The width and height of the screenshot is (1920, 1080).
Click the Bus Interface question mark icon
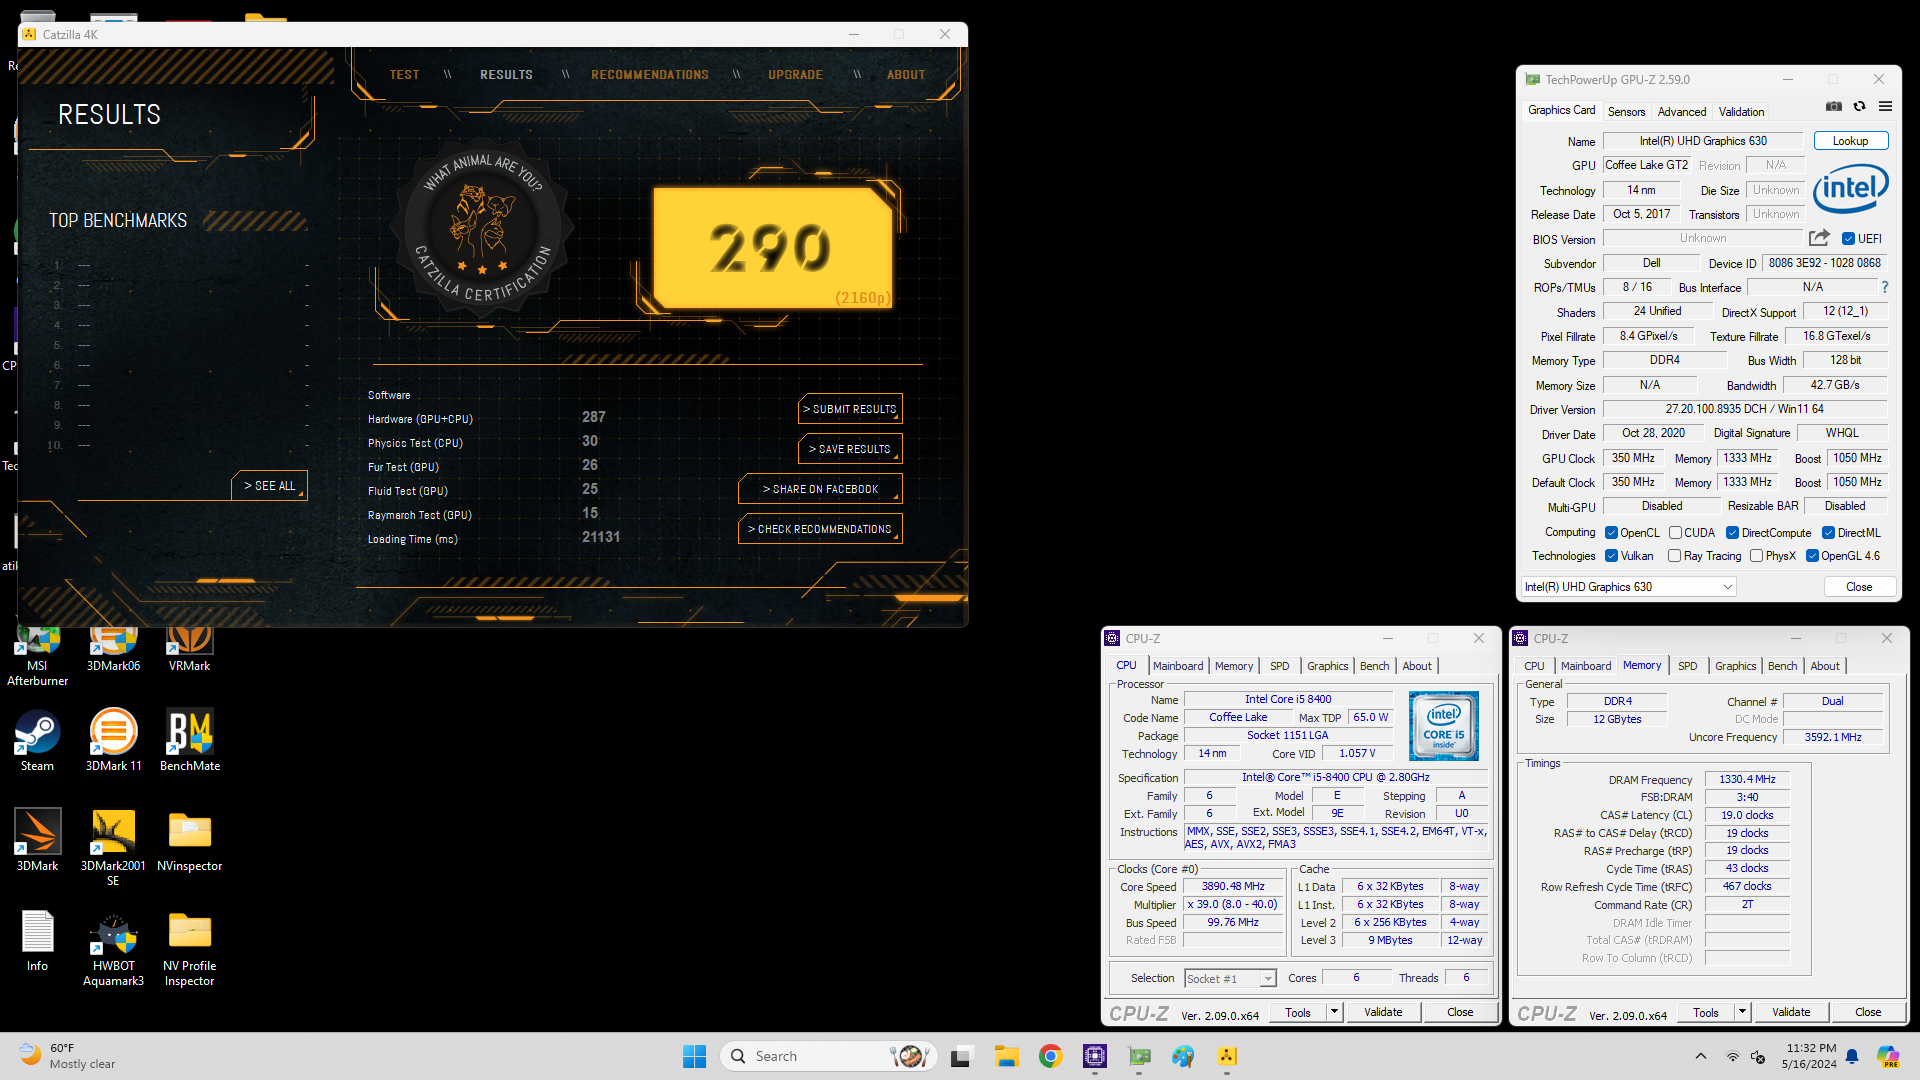(1885, 287)
